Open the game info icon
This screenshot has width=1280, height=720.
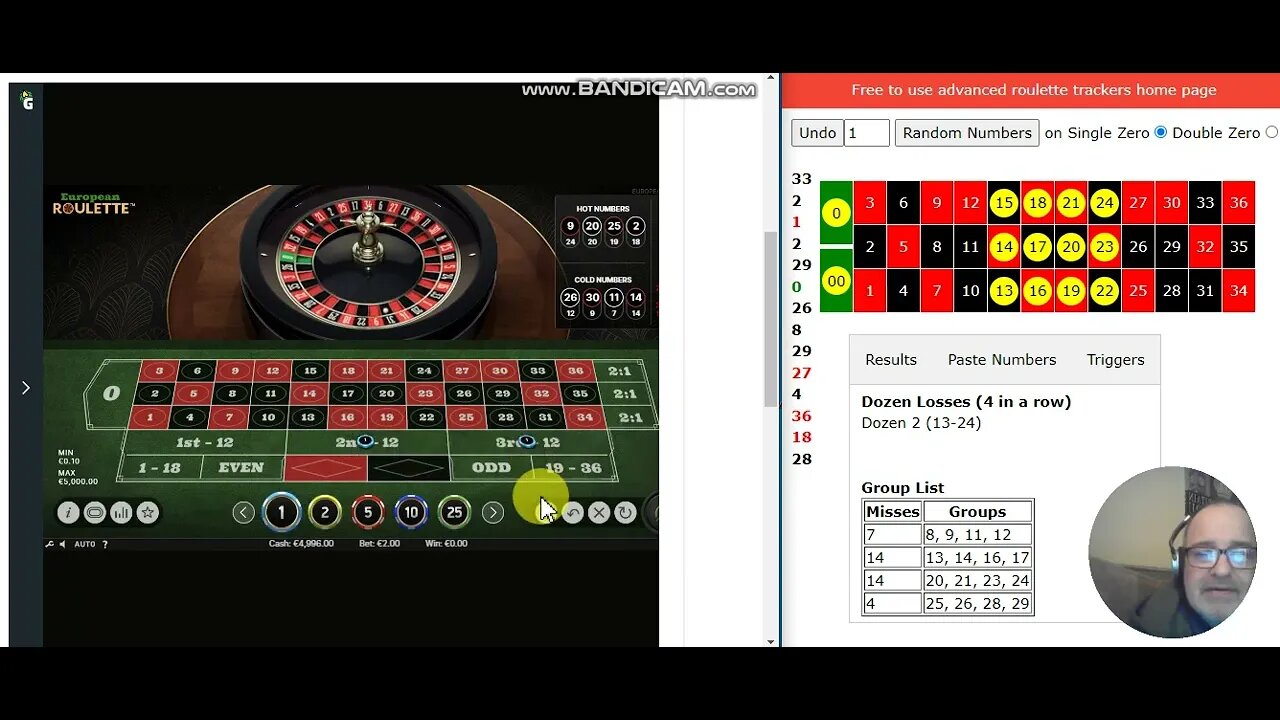click(68, 513)
